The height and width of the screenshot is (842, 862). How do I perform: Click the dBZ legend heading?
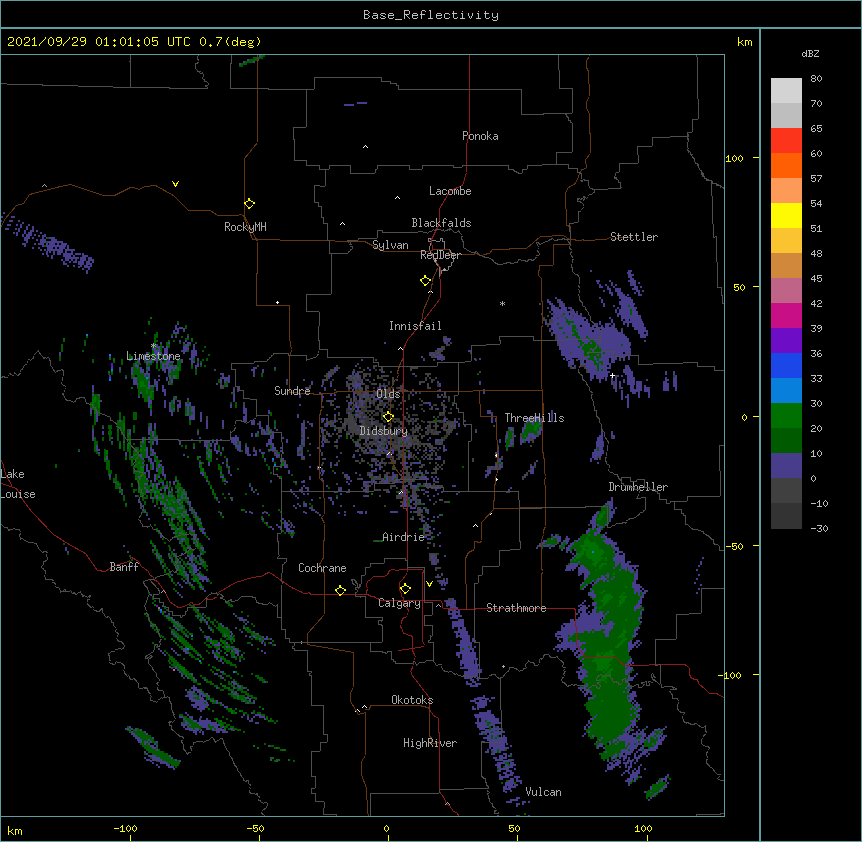point(810,53)
